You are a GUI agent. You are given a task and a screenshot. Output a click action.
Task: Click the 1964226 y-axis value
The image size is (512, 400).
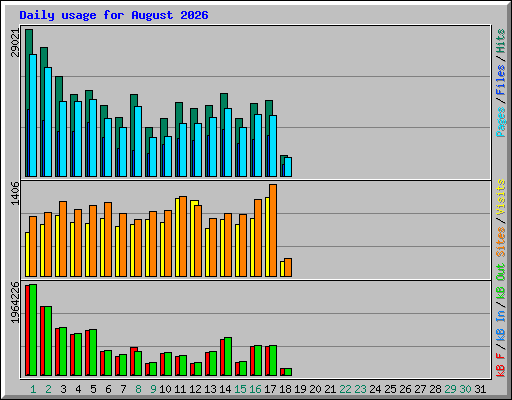pos(16,303)
